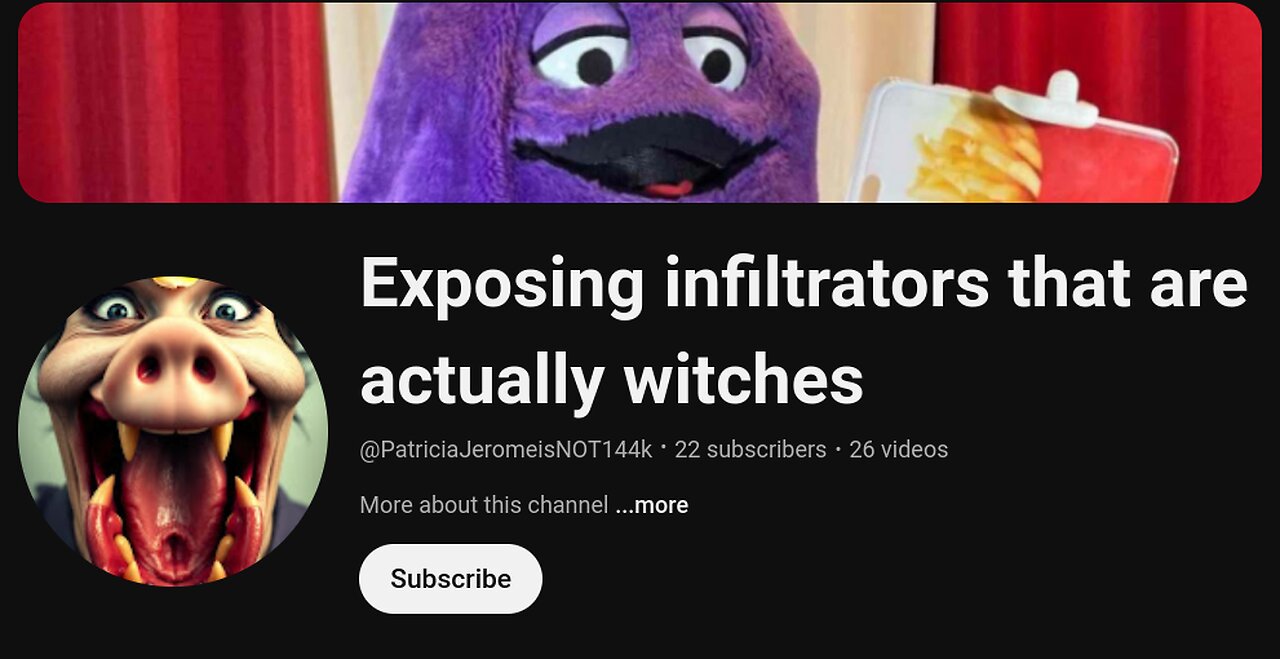Click the fries phone case in banner

tap(1010, 140)
